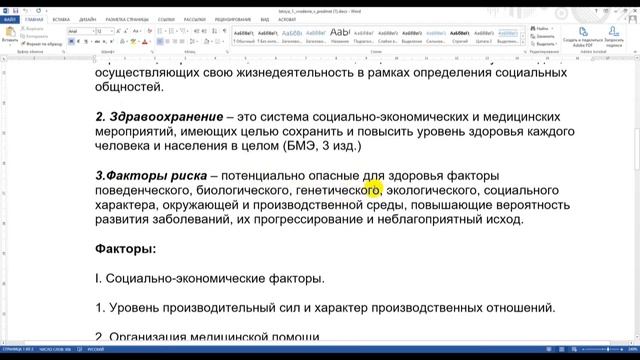Screen dimensions: 640x360
Task: Apply the yellow text highlight color
Action: [133, 42]
